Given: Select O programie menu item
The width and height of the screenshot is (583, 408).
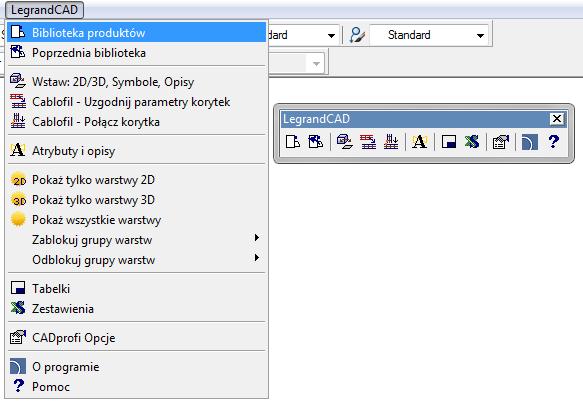Looking at the screenshot, I should tap(136, 367).
